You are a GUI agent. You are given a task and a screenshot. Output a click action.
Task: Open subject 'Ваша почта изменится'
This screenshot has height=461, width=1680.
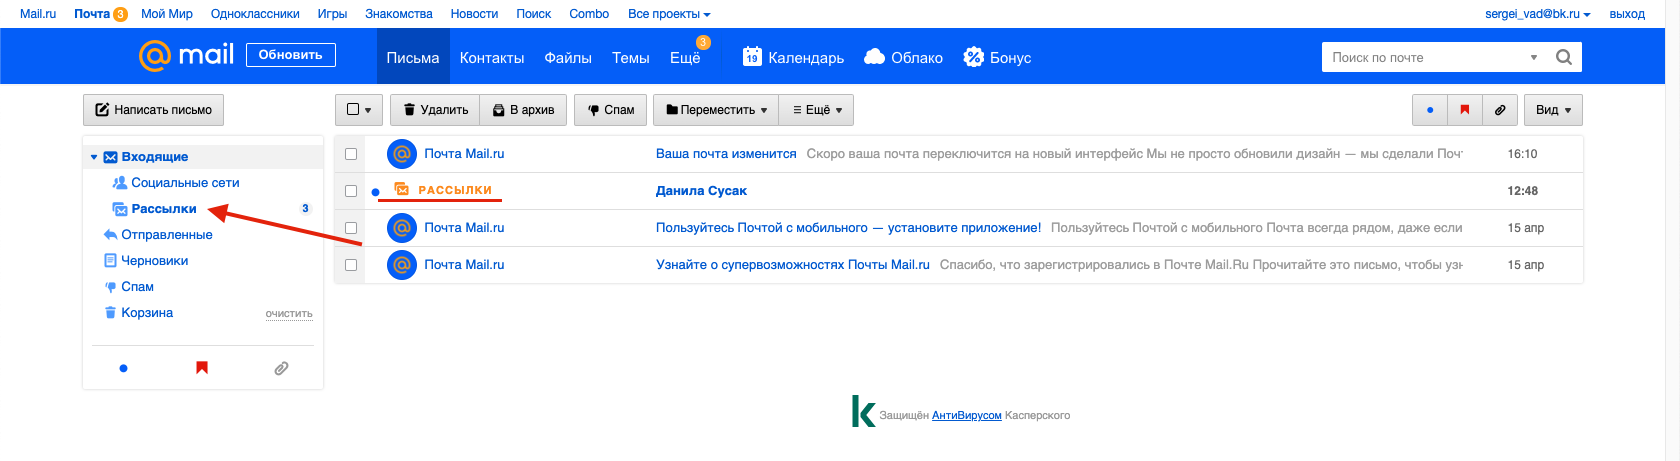pyautogui.click(x=726, y=154)
